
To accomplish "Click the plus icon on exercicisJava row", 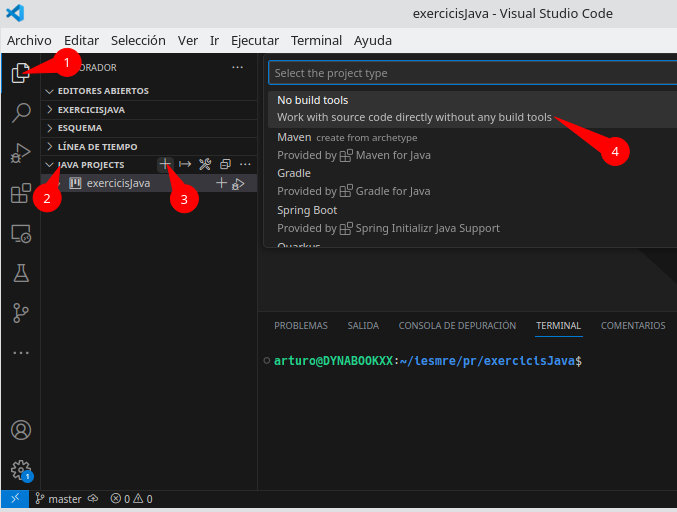I will pyautogui.click(x=221, y=183).
